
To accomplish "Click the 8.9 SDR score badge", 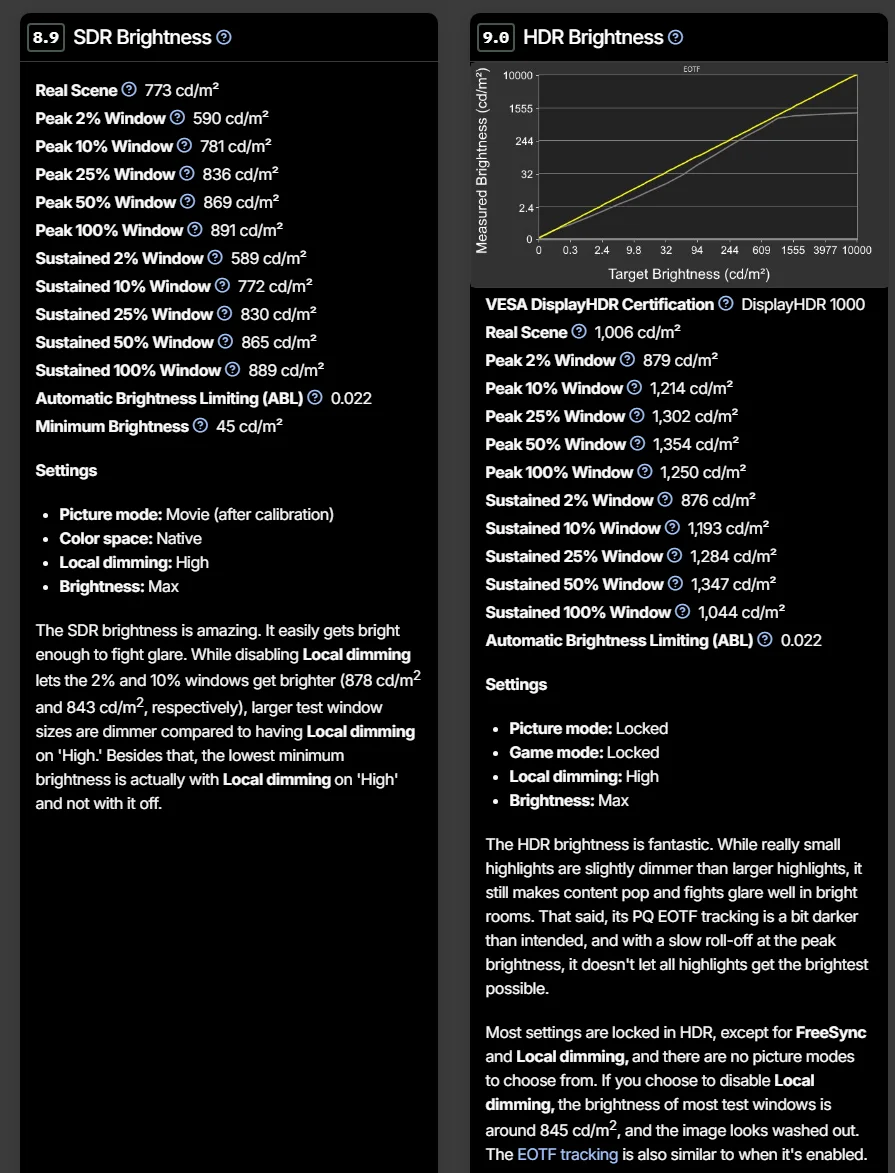I will [46, 38].
